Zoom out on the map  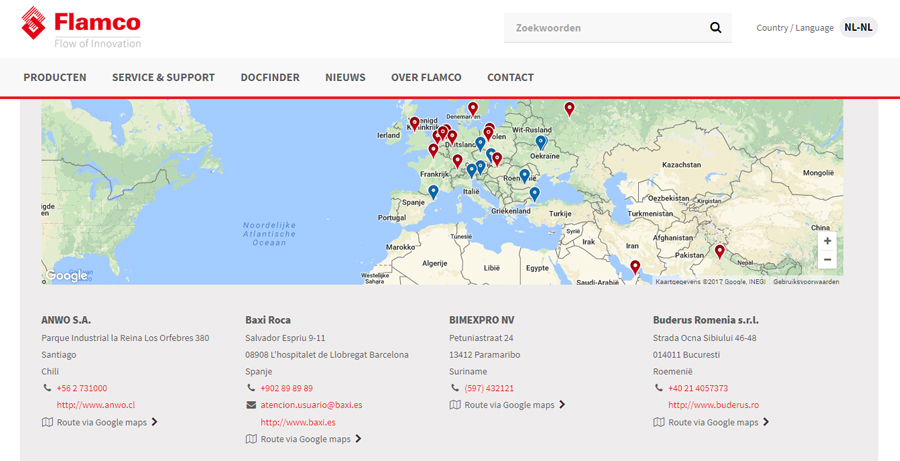[827, 260]
